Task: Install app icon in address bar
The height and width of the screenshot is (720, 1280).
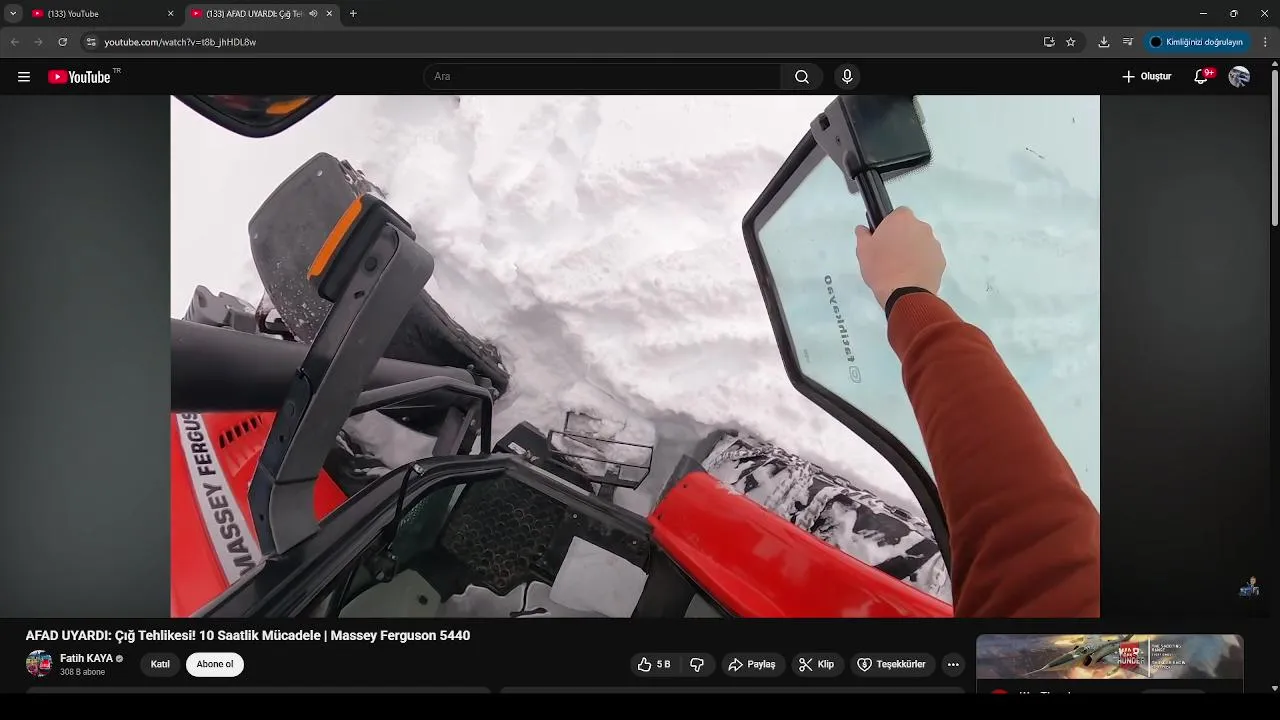Action: point(1049,42)
